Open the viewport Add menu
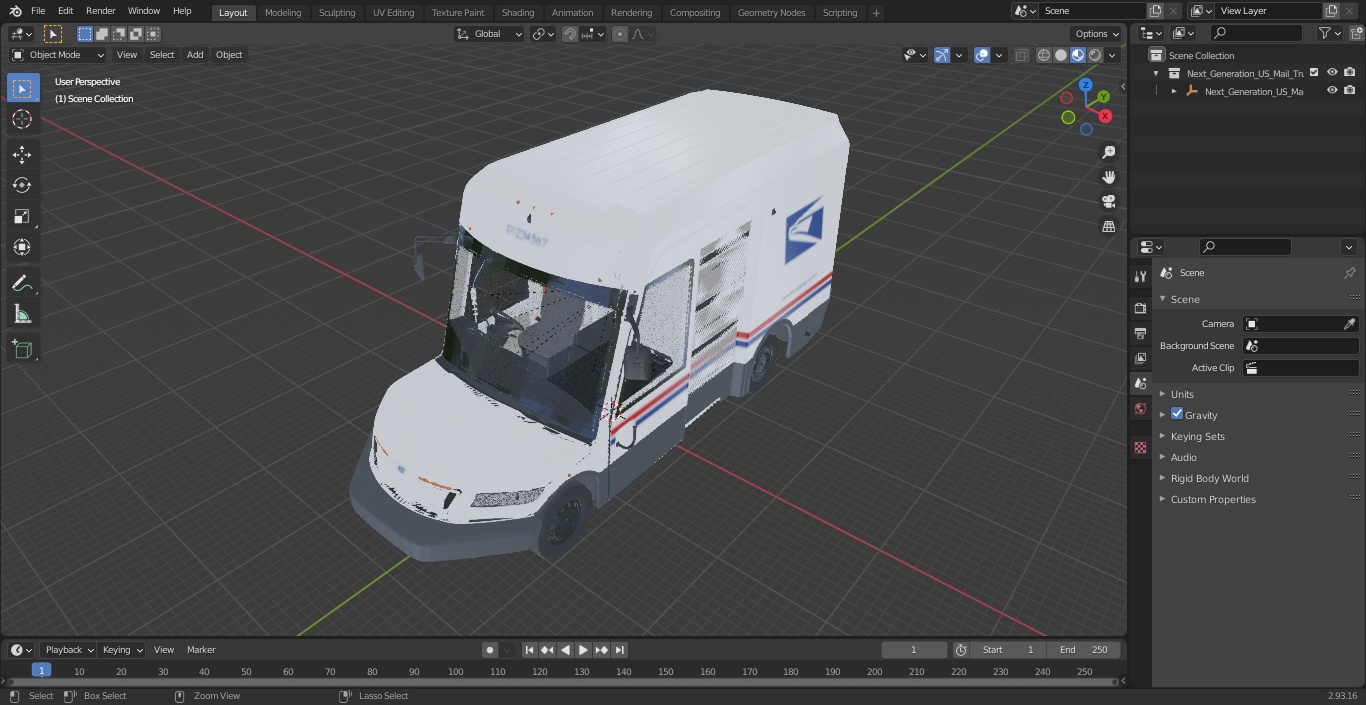 195,55
